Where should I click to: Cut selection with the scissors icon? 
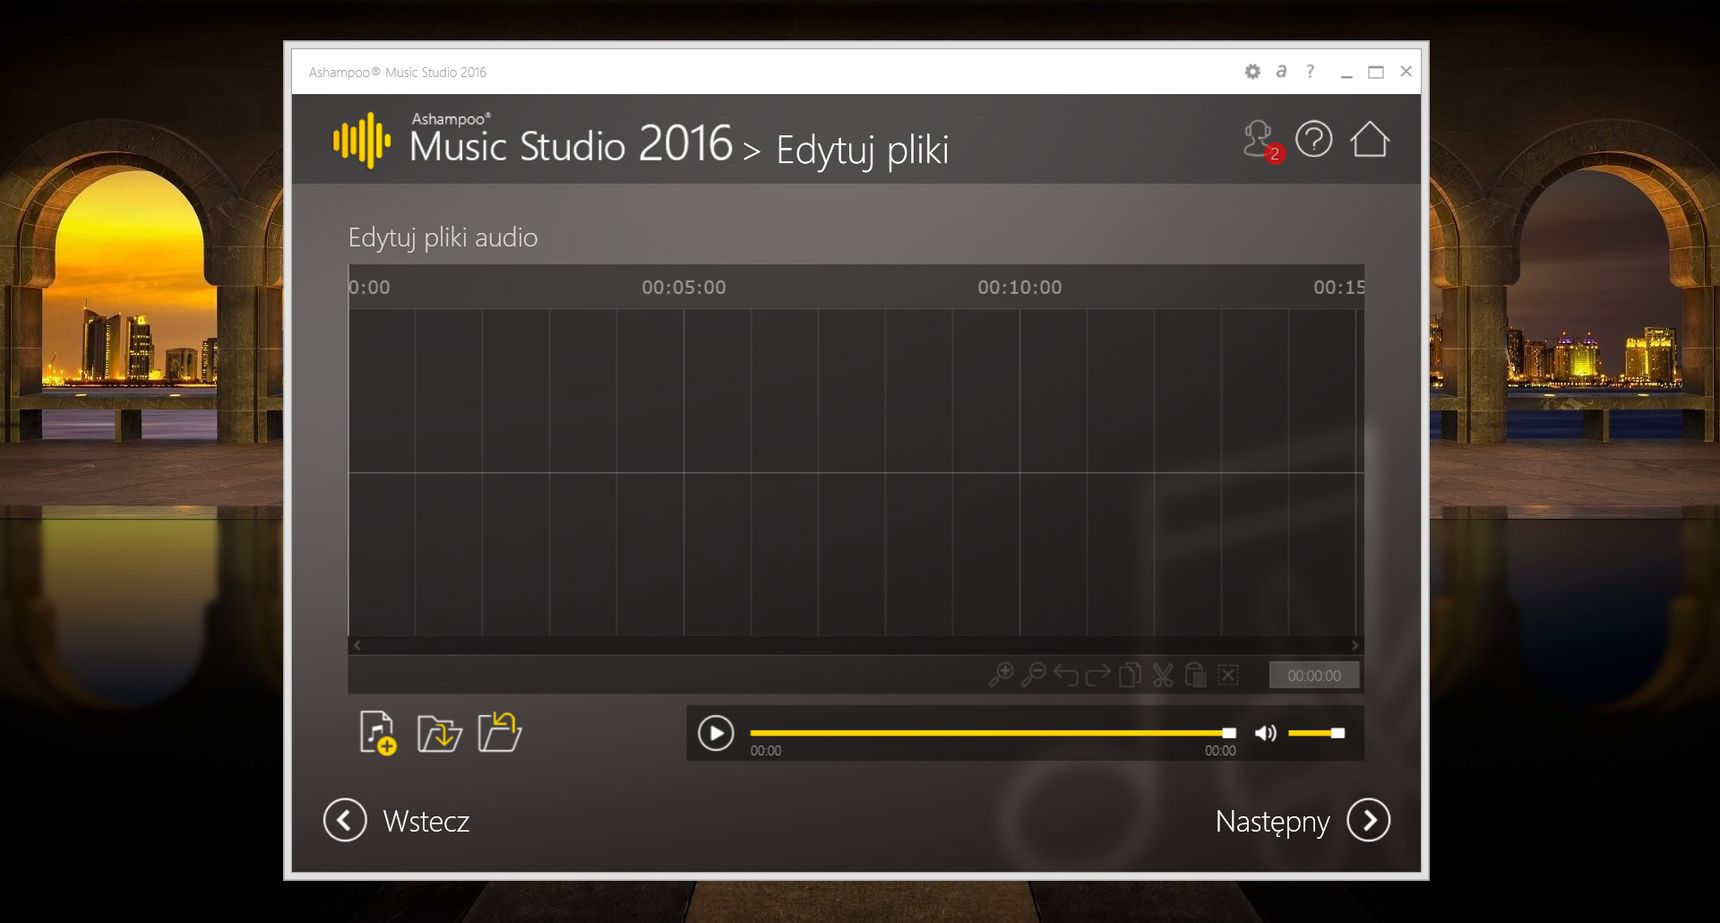(x=1162, y=675)
